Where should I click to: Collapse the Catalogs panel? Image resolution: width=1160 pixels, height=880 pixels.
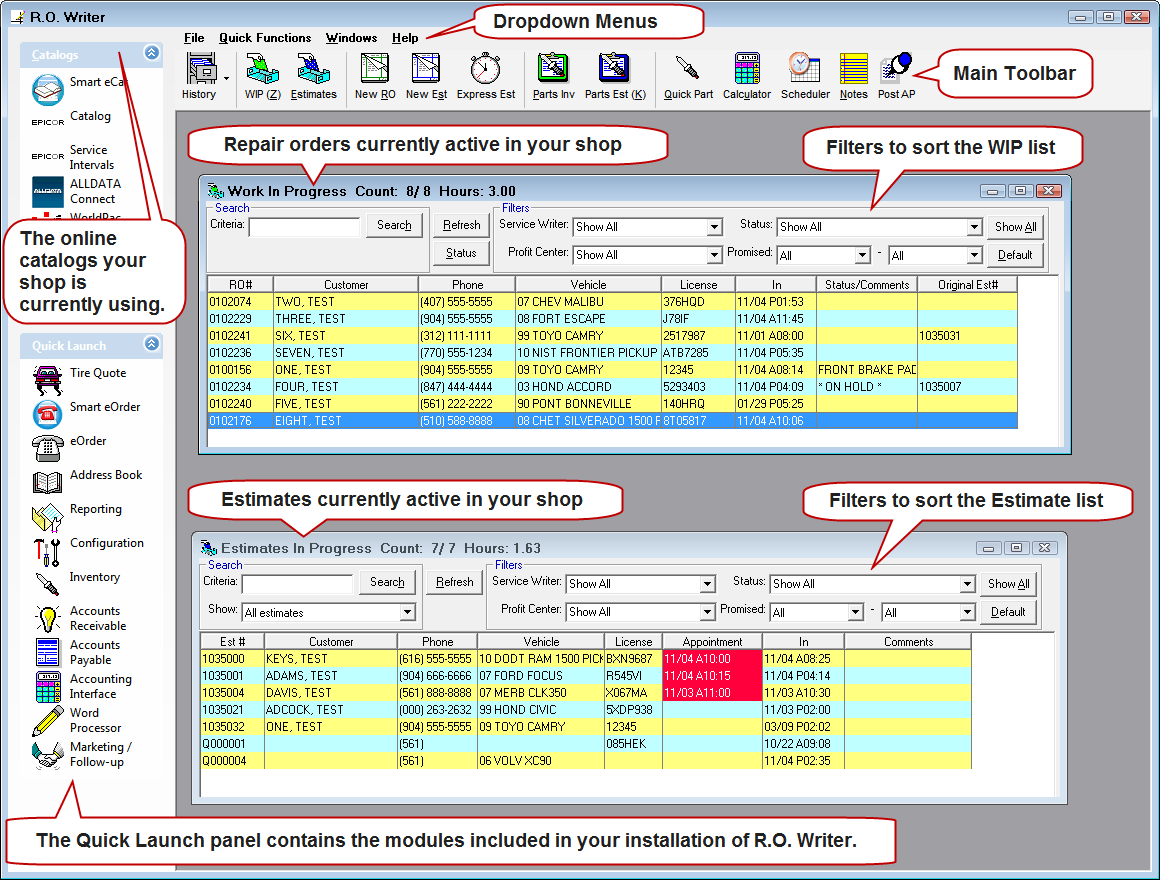151,54
